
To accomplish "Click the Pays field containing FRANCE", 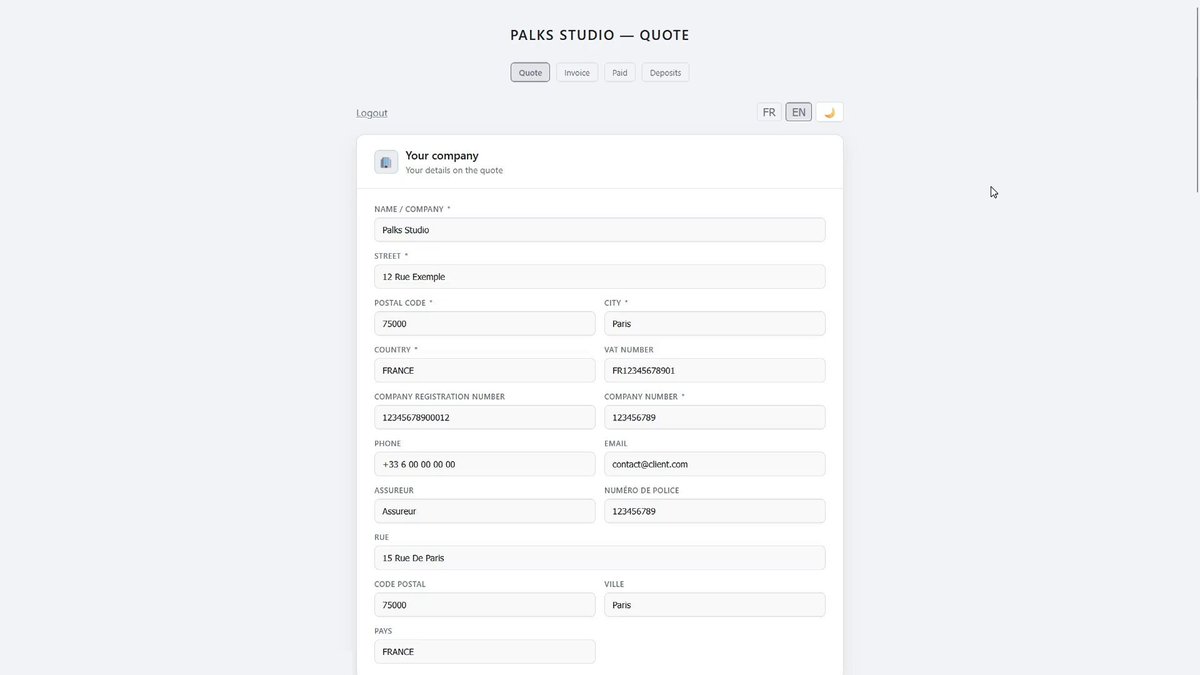I will (x=485, y=652).
